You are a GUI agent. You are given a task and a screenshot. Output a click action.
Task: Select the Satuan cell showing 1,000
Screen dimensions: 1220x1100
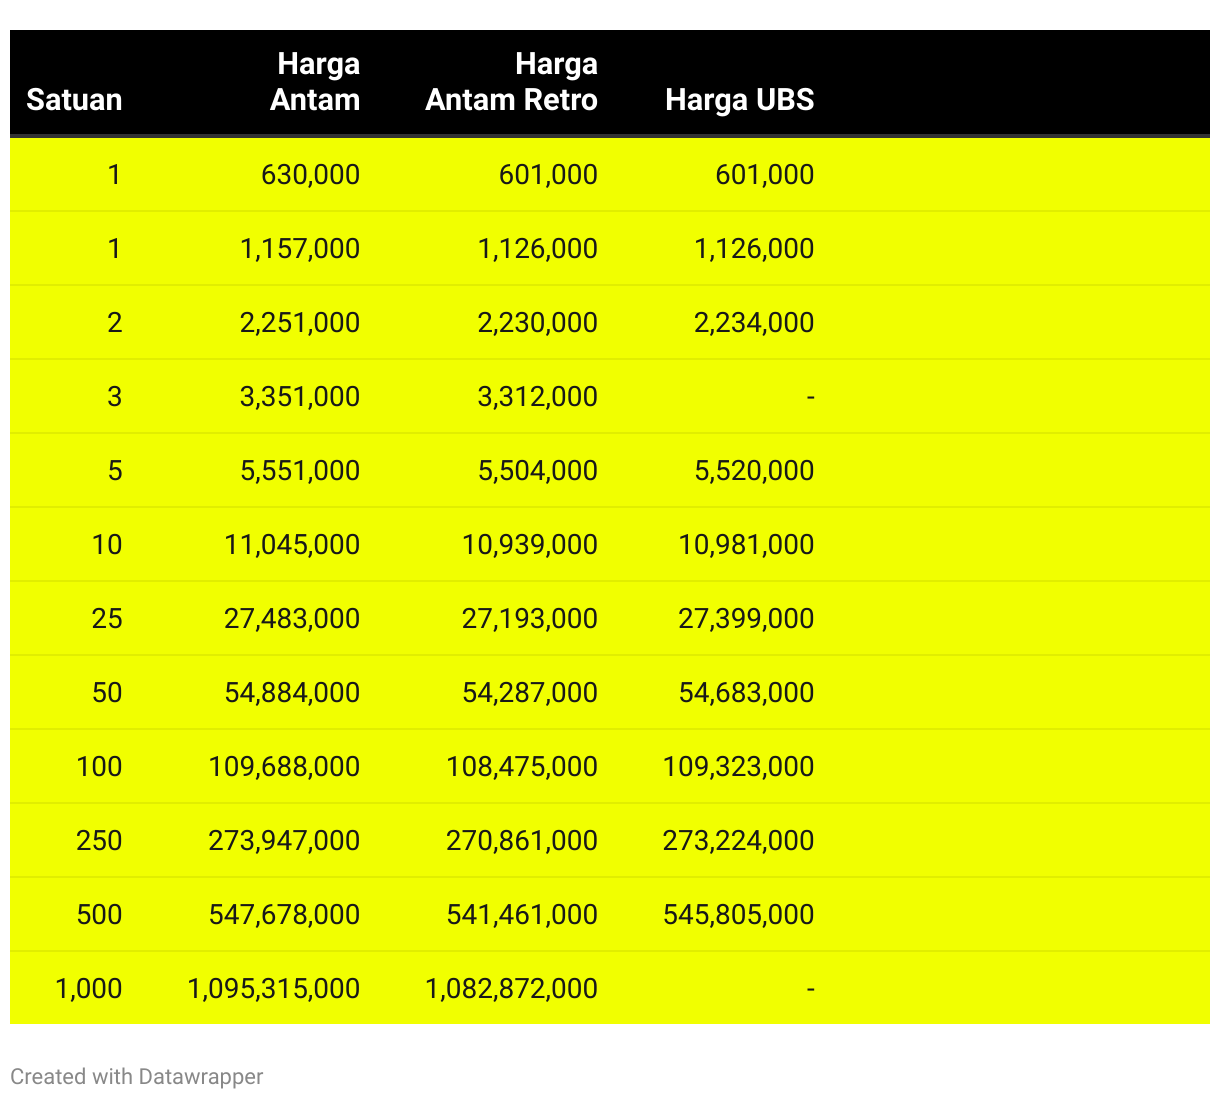tap(89, 989)
